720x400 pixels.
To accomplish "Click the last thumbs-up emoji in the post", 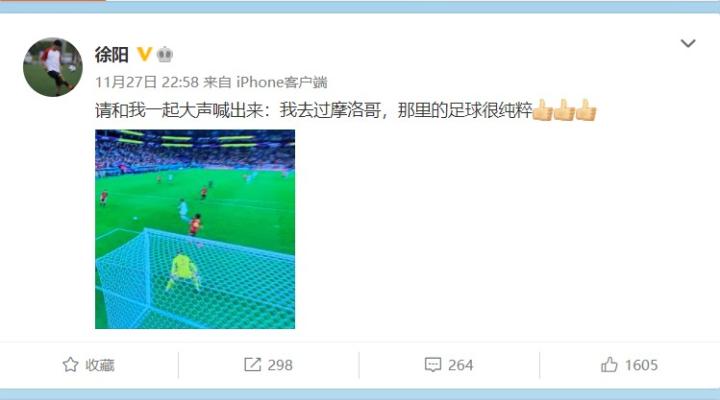I will click(586, 110).
